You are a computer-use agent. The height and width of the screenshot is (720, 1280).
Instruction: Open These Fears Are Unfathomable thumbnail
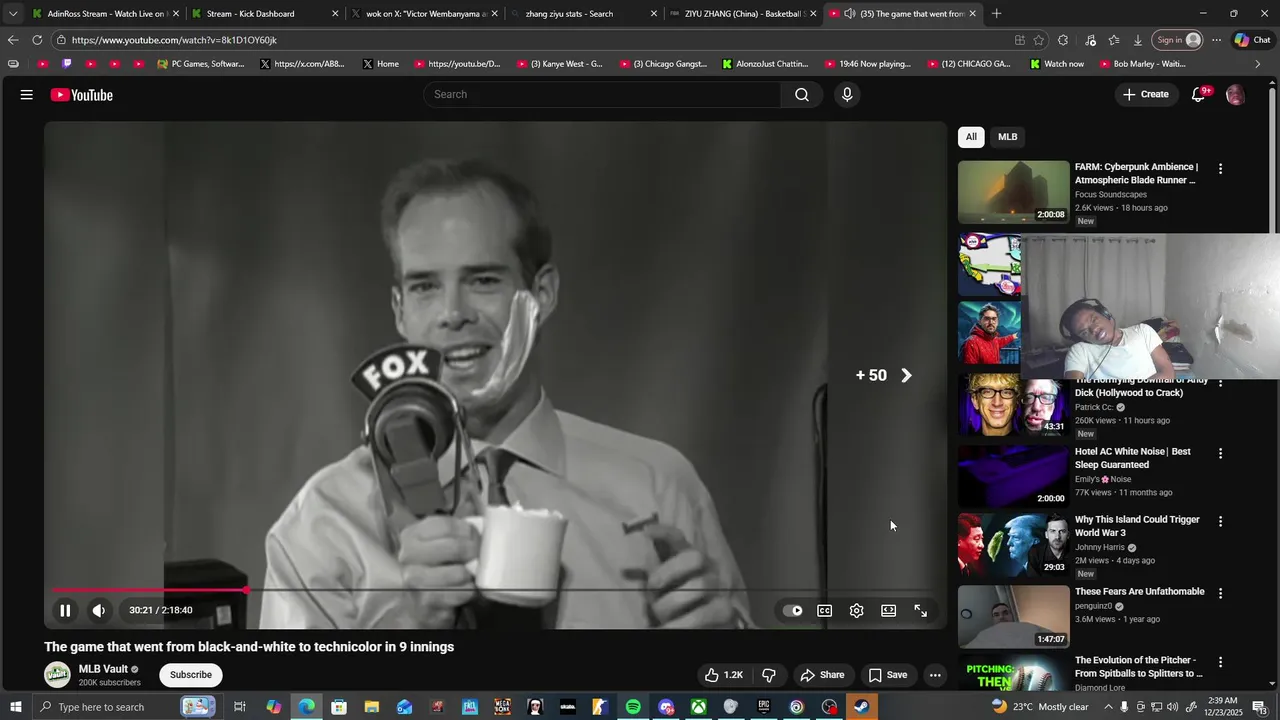1013,616
